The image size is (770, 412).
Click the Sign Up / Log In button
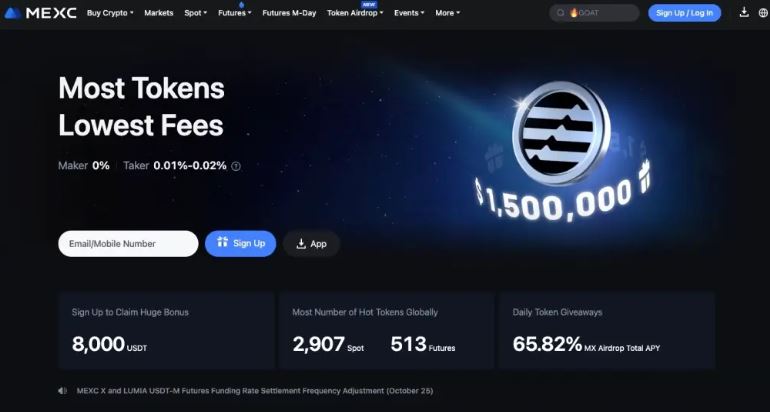[x=684, y=13]
